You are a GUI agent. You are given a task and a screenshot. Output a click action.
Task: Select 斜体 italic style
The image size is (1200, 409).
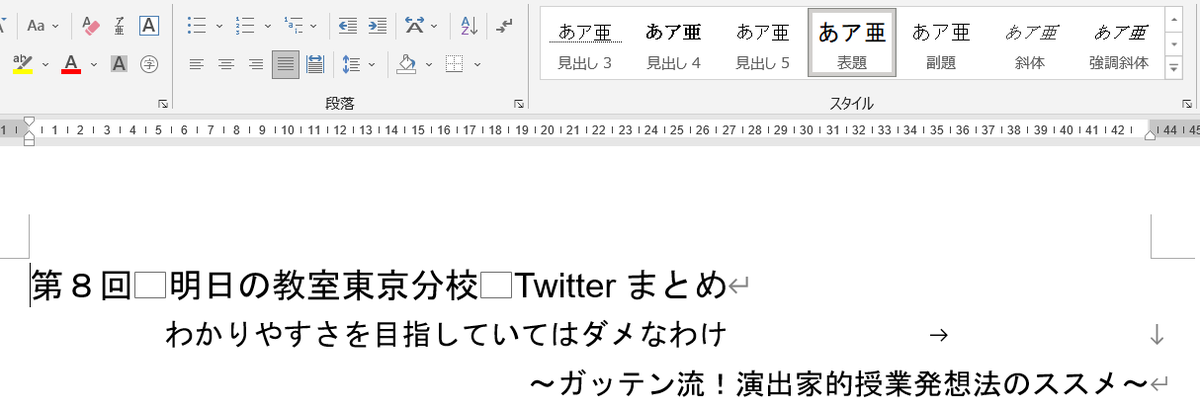point(1030,45)
